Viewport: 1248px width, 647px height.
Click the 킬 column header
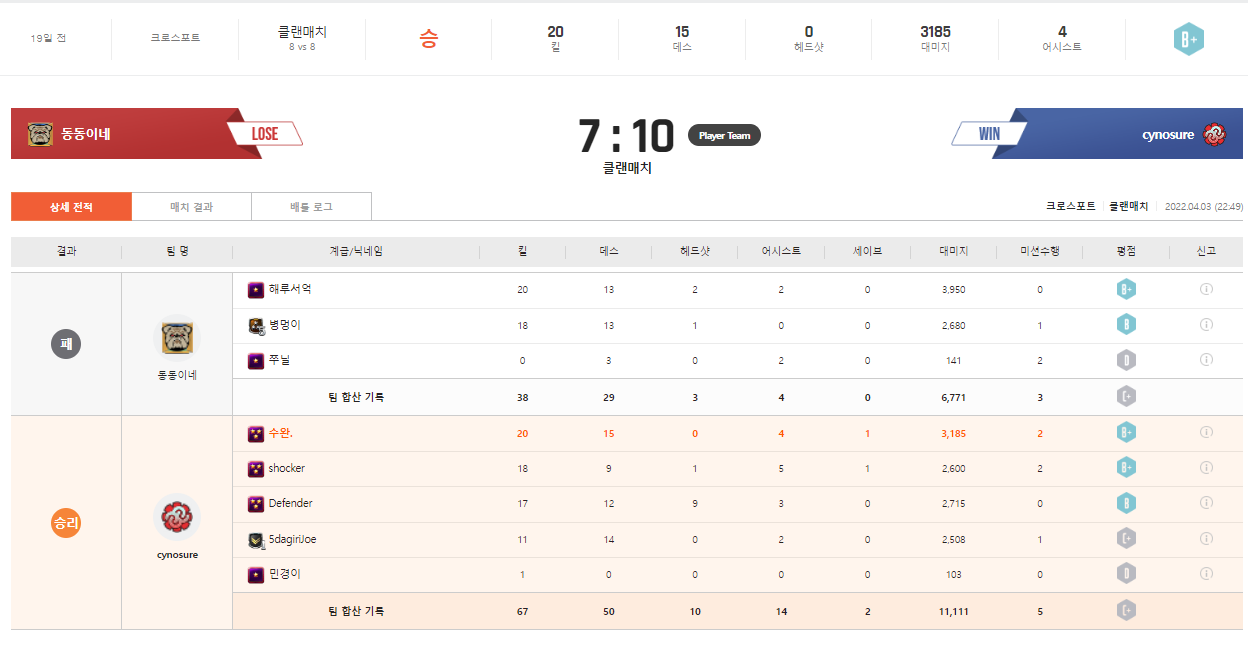click(522, 251)
